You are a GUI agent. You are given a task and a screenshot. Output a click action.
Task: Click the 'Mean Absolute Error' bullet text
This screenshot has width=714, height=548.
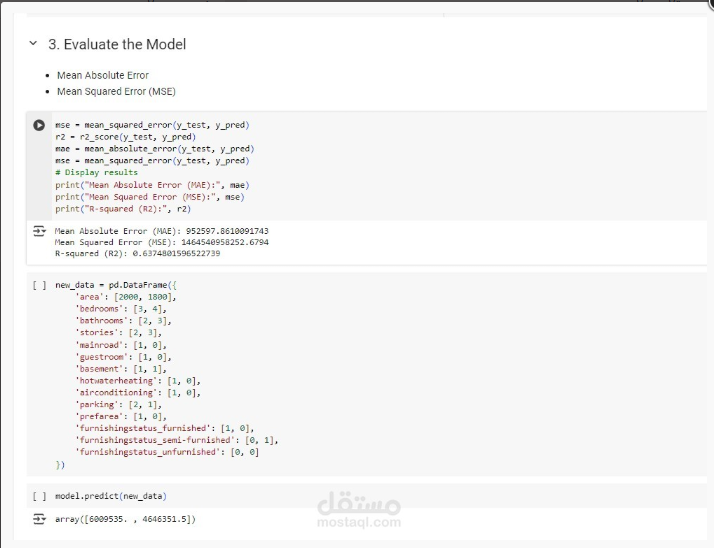[x=102, y=75]
